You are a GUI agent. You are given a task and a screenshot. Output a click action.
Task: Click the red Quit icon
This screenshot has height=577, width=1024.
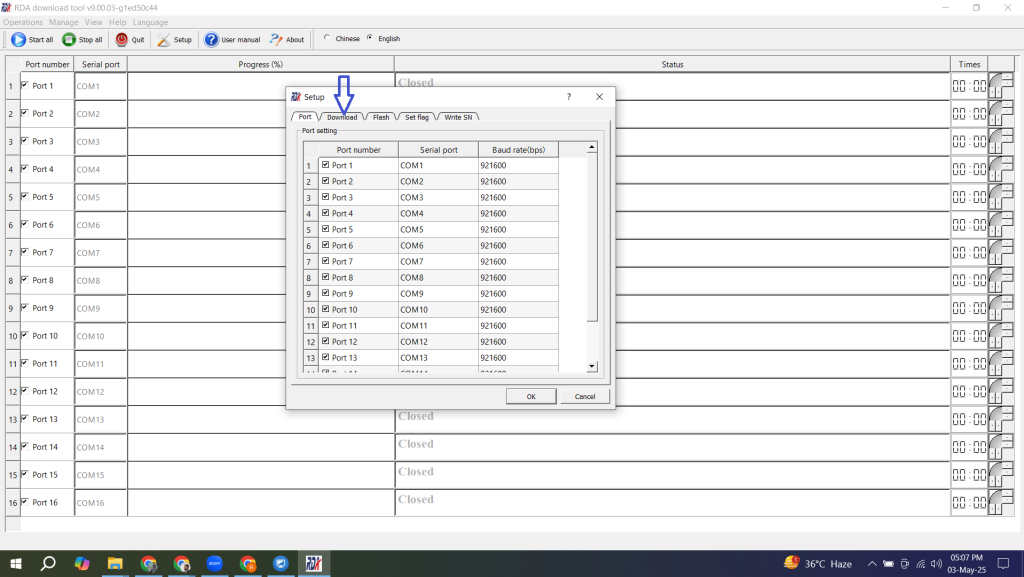(122, 40)
